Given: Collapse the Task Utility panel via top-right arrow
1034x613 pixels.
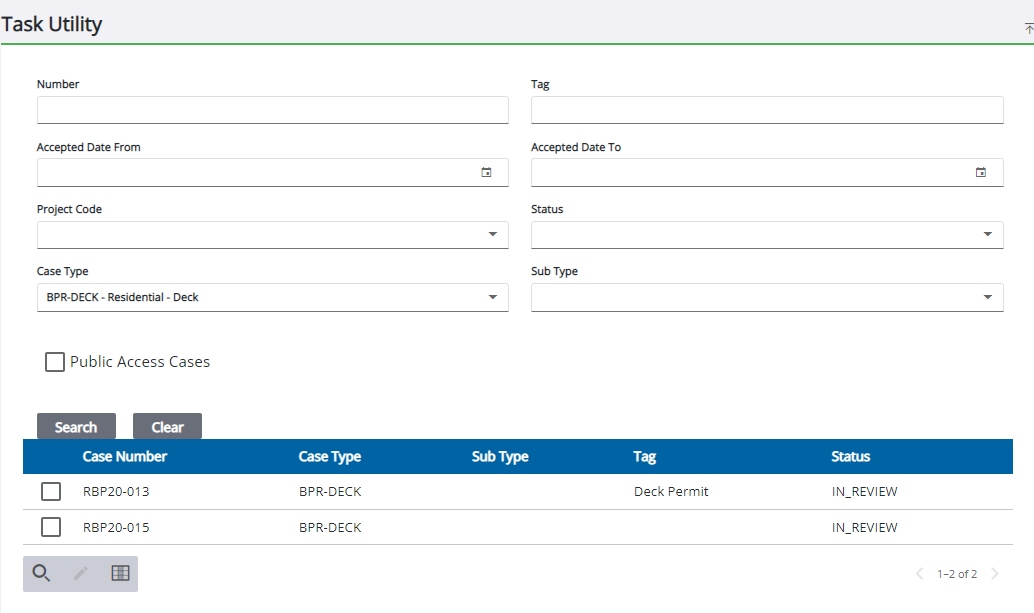Looking at the screenshot, I should 1028,28.
